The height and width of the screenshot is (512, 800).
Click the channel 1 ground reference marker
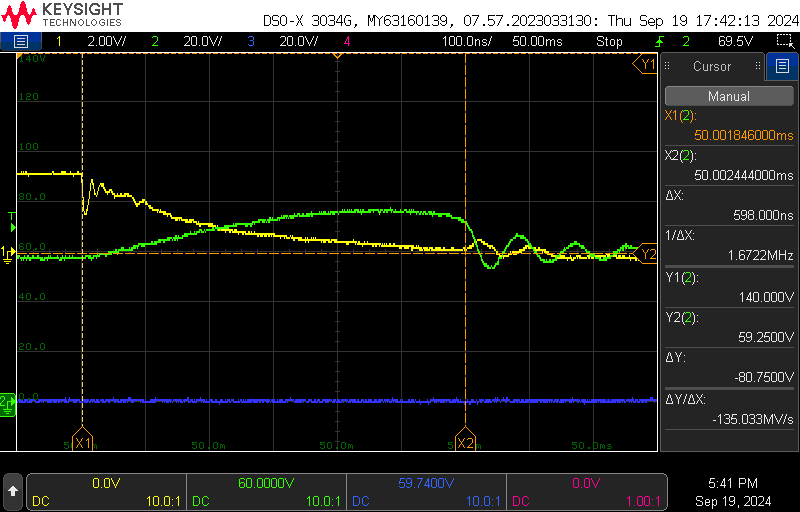pos(8,253)
